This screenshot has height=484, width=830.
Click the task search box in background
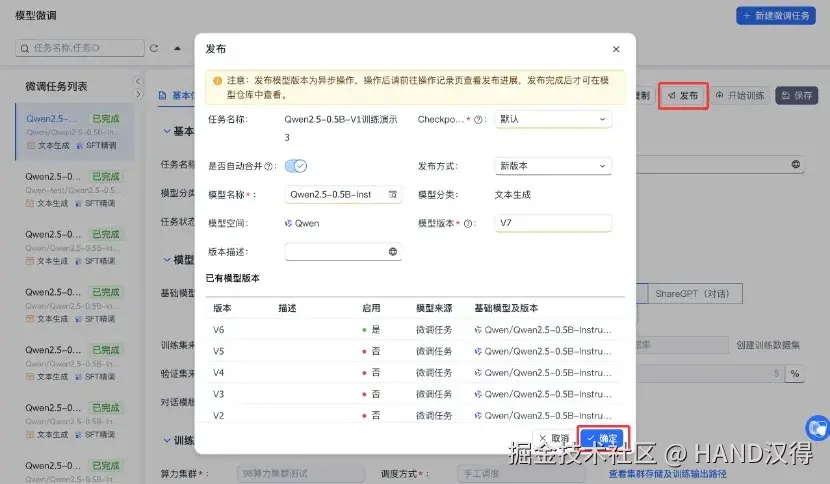[80, 48]
